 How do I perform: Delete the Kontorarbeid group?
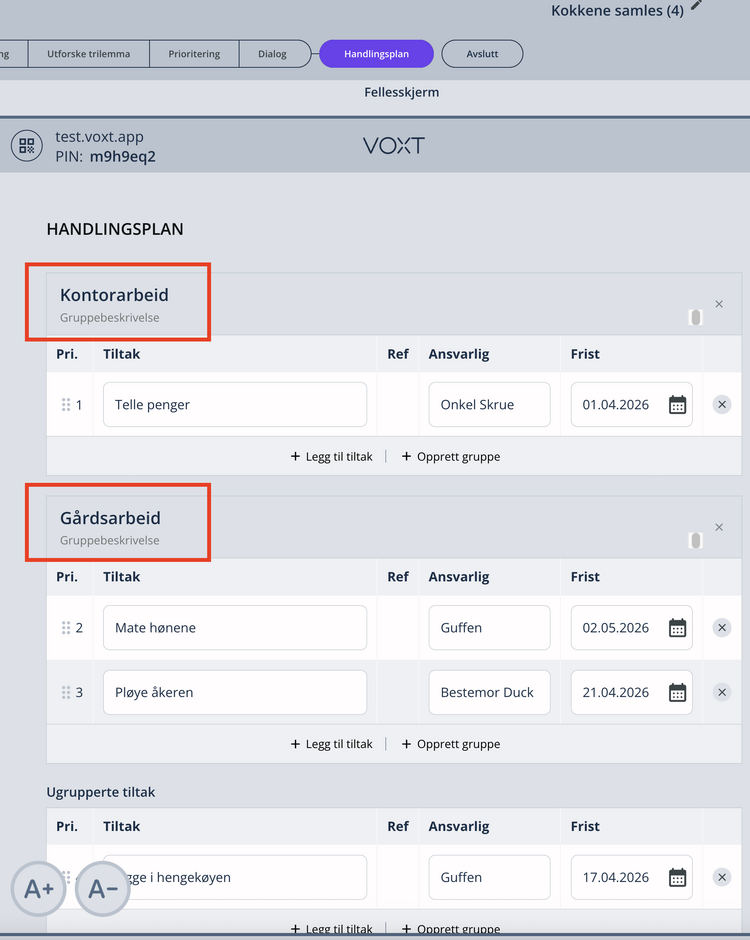click(719, 304)
